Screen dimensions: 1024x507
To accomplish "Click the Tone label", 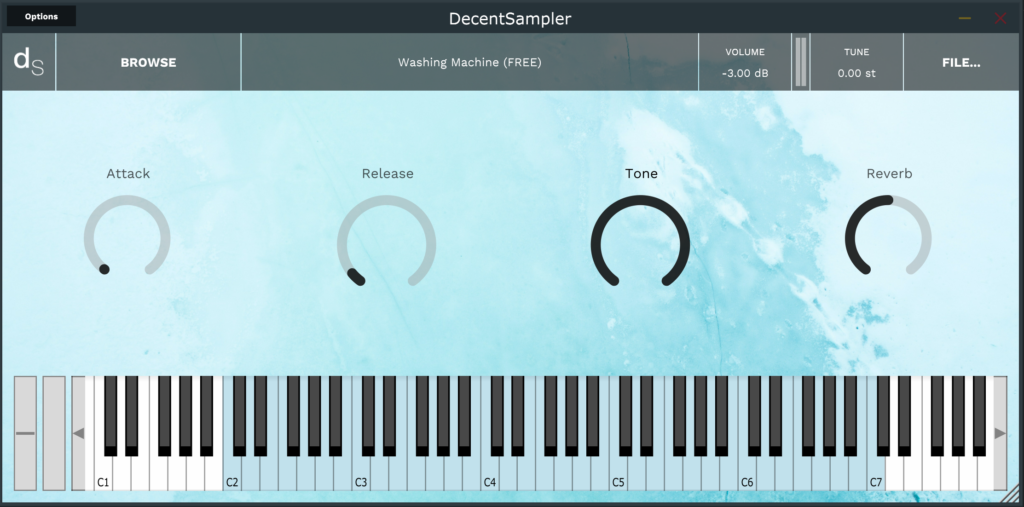I will click(641, 173).
